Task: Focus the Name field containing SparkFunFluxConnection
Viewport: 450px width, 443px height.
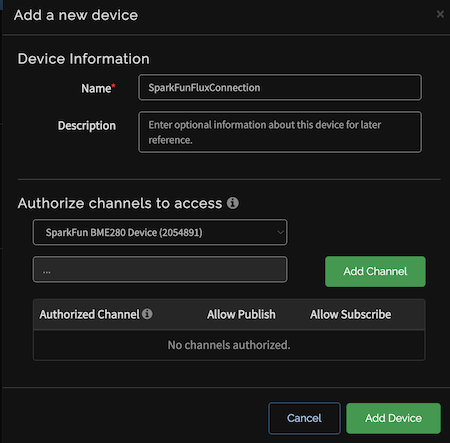Action: [280, 88]
